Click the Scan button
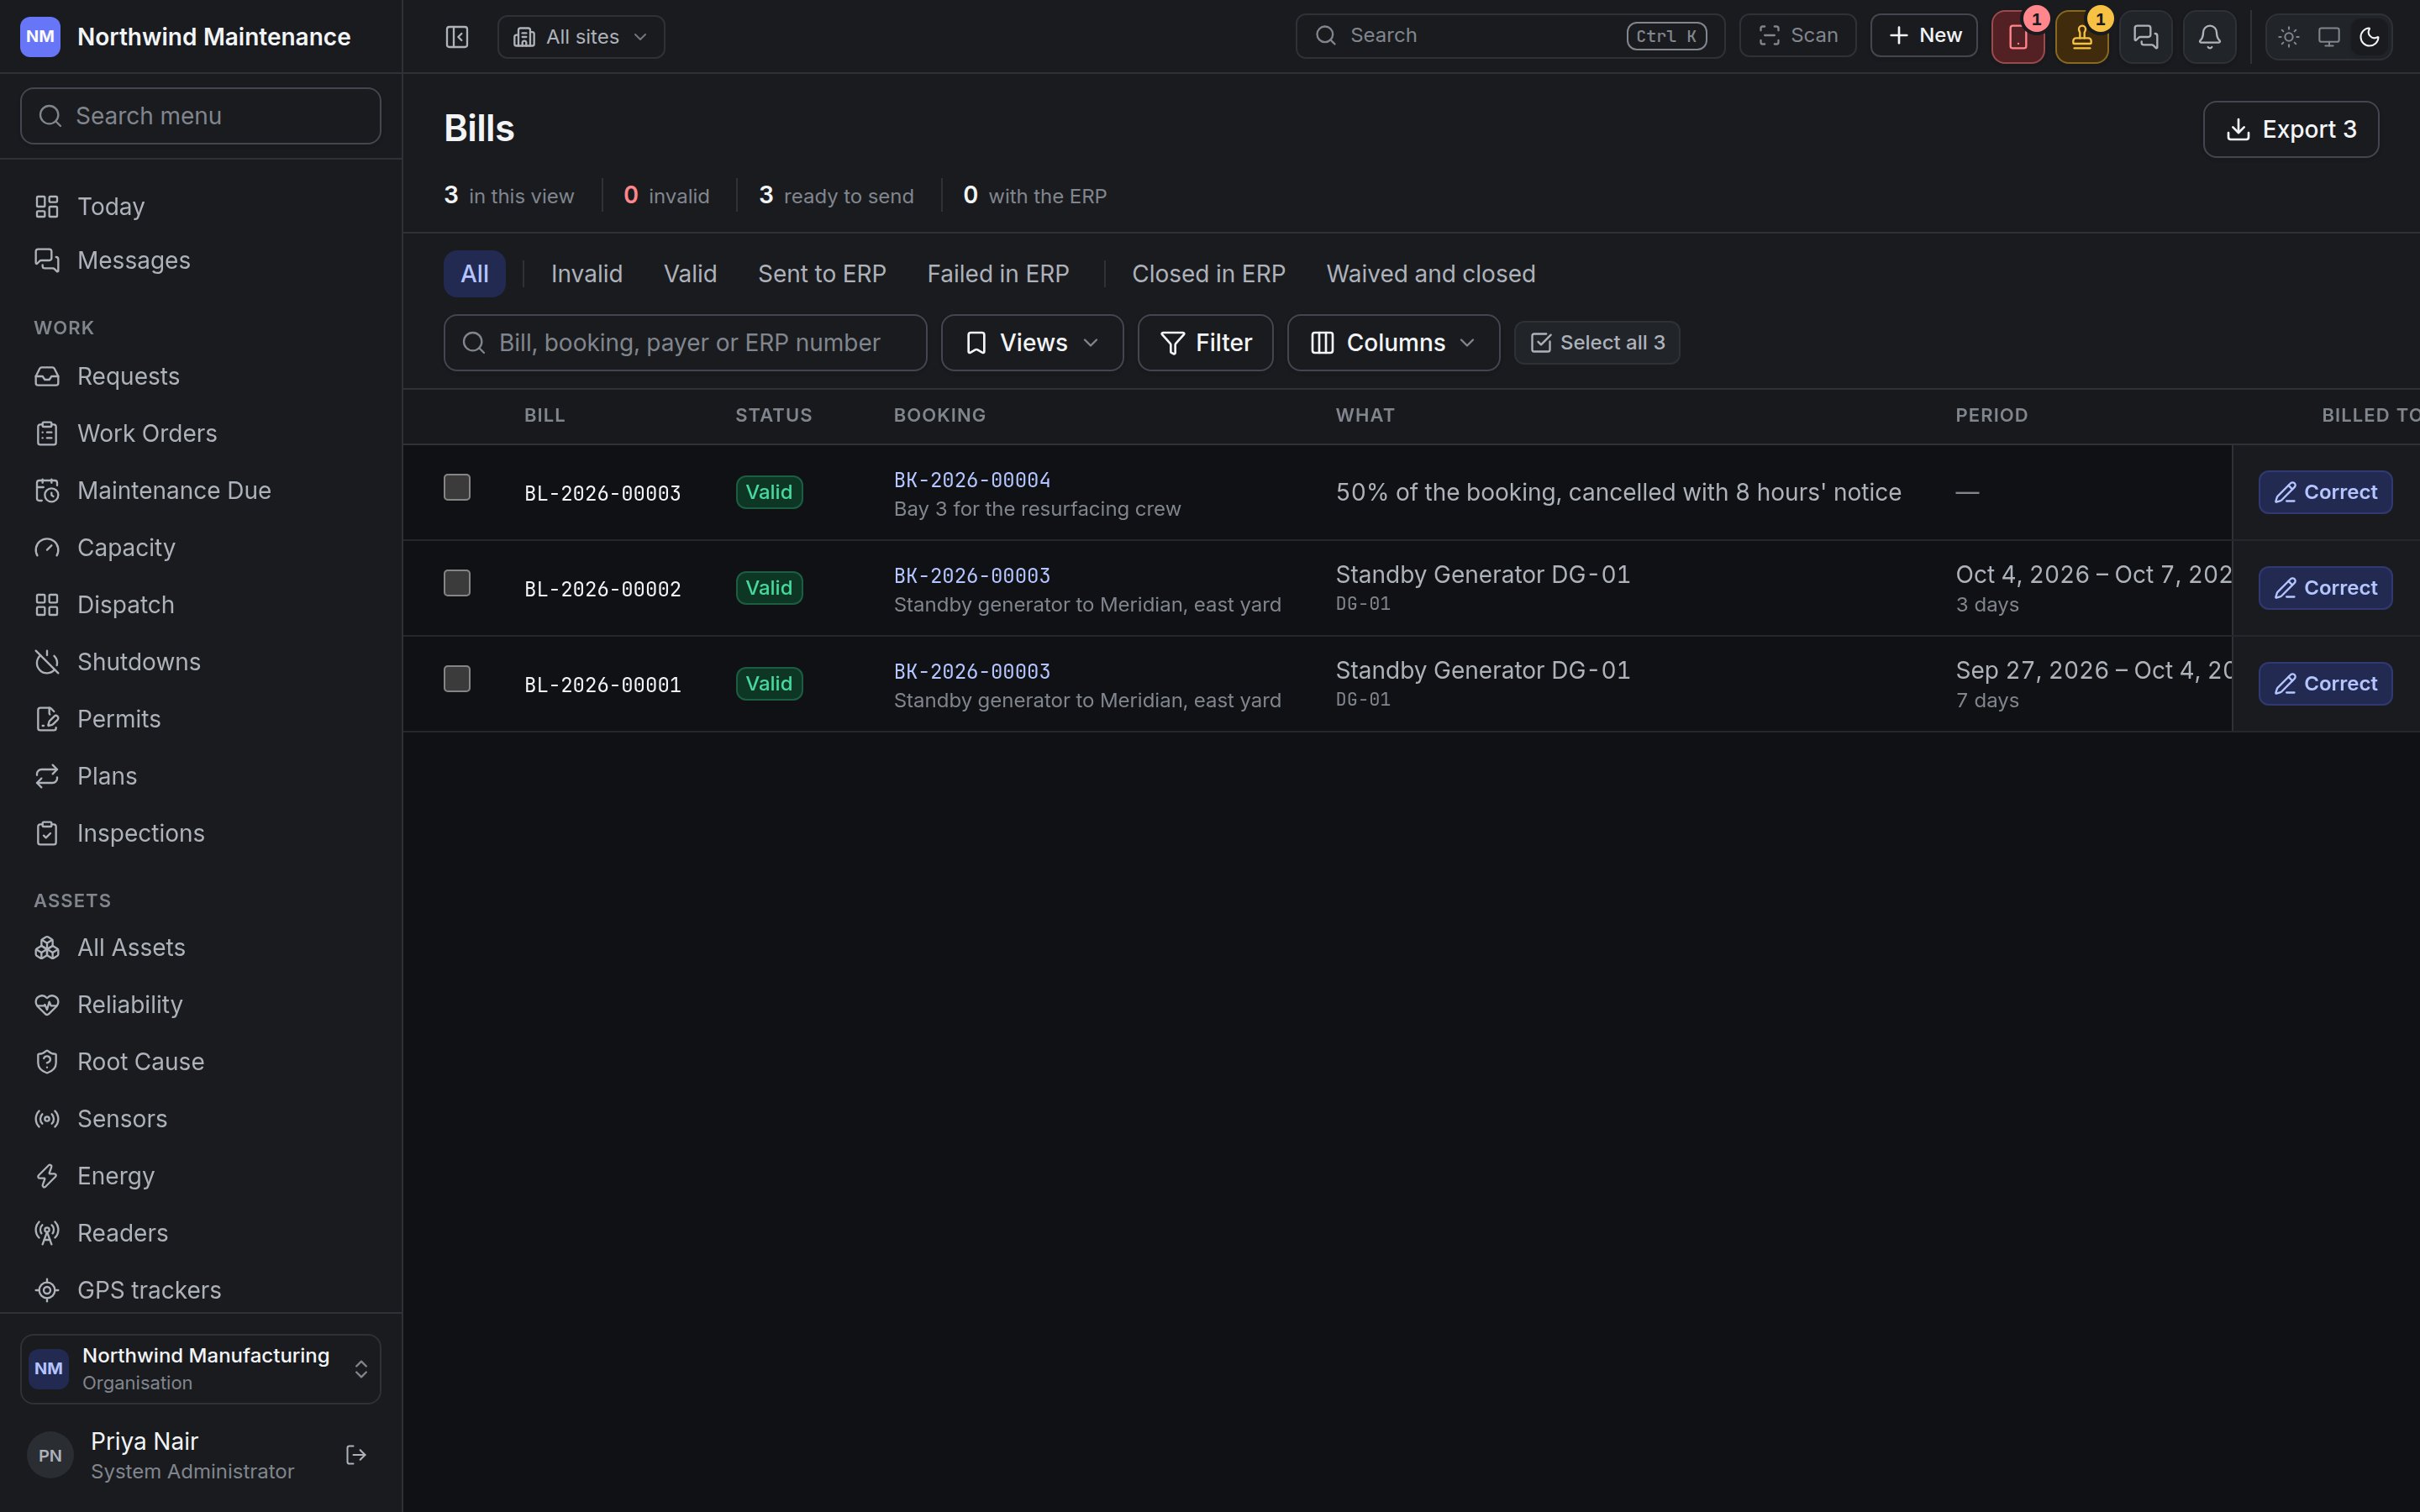Viewport: 2420px width, 1512px height. pos(1798,36)
